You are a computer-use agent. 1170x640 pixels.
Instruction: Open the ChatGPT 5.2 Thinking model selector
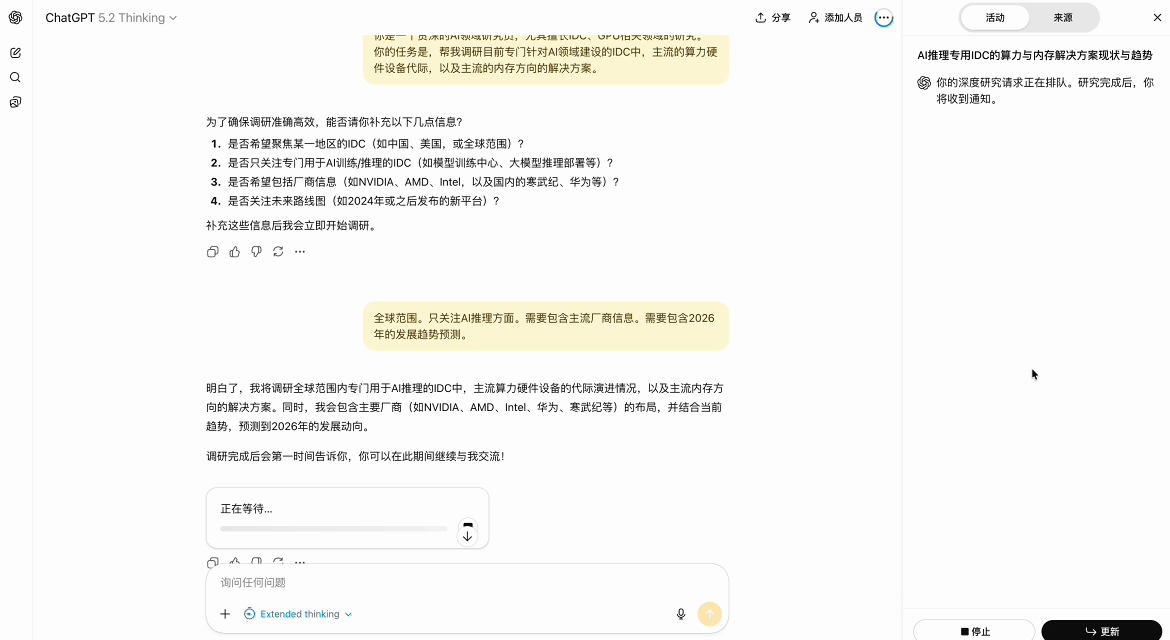click(x=111, y=18)
